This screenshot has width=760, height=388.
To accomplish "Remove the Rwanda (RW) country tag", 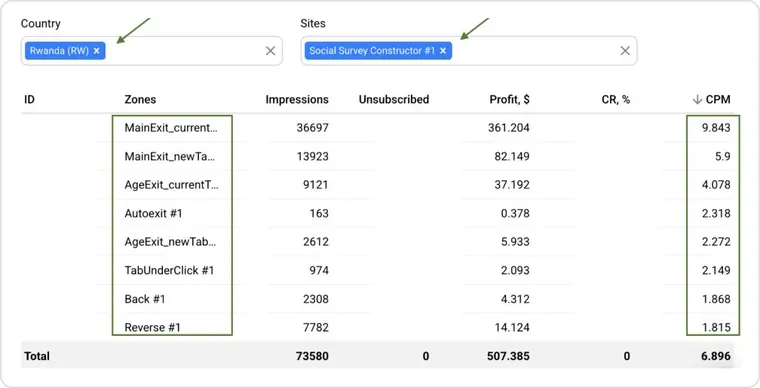I will pyautogui.click(x=96, y=51).
